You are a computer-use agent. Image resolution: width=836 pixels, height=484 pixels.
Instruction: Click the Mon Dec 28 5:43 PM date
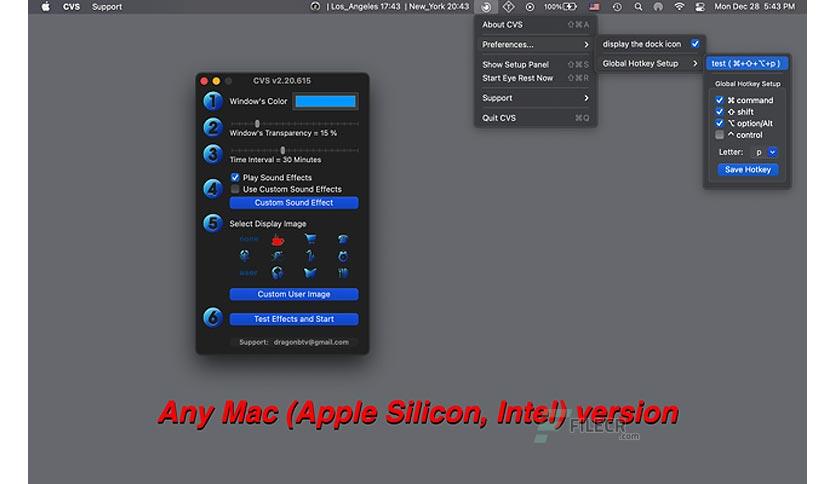(754, 7)
